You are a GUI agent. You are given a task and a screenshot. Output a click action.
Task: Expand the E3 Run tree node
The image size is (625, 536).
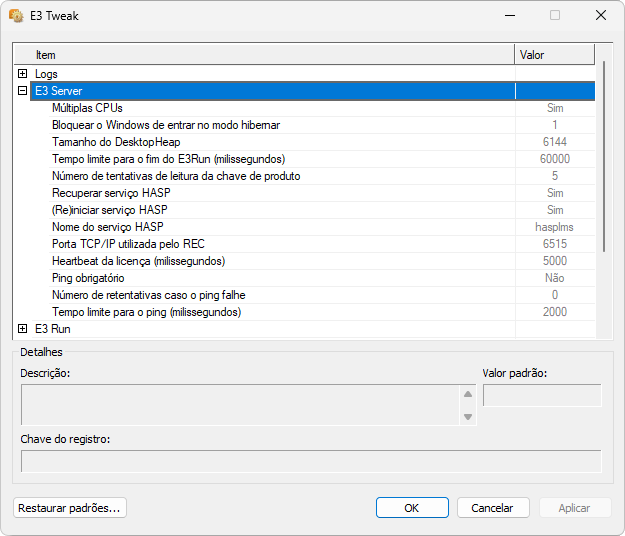(22, 328)
